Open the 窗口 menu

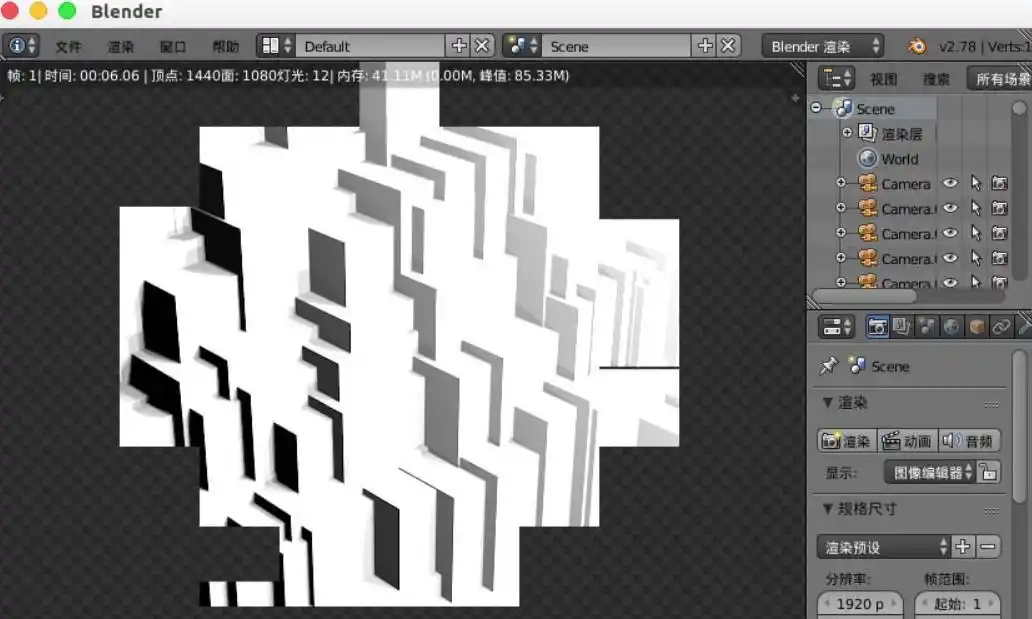[173, 47]
